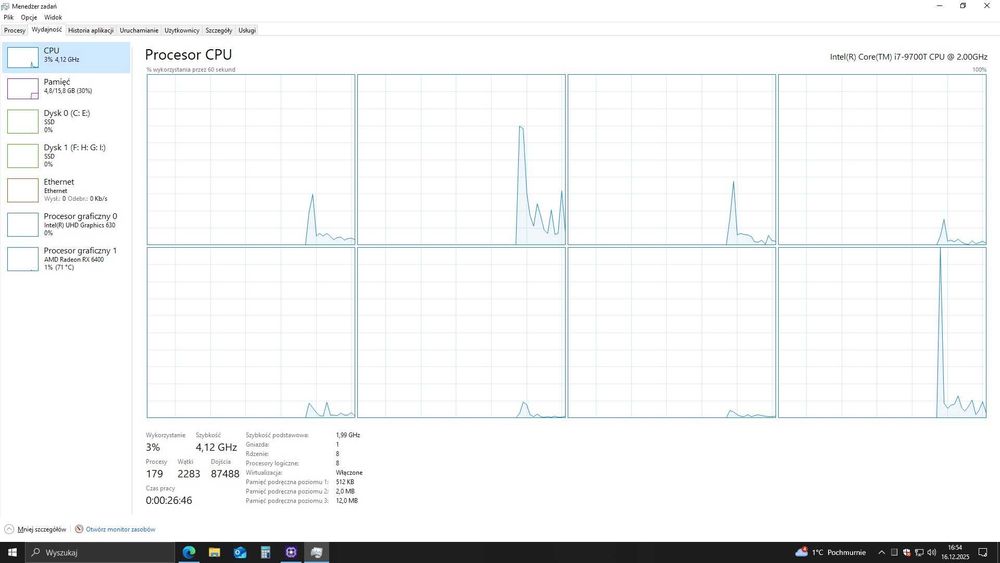Open the Plik menu
Viewport: 1000px width, 563px height.
(x=8, y=17)
